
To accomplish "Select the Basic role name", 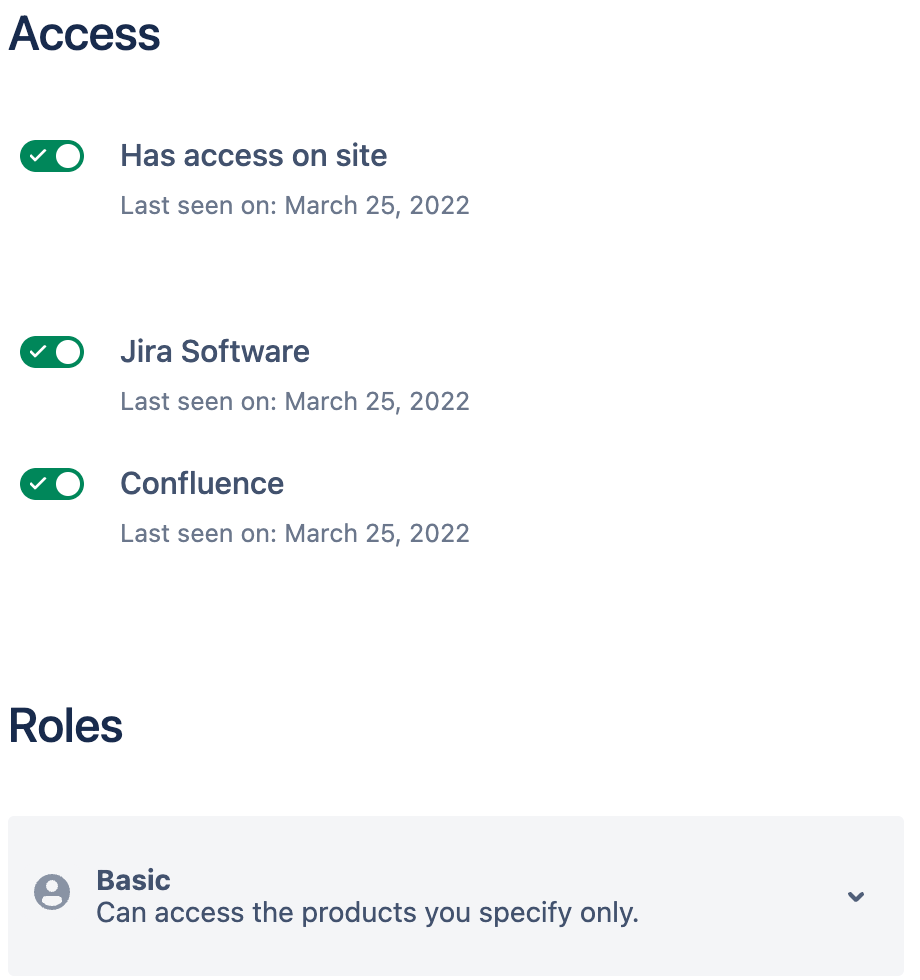I will tap(133, 880).
